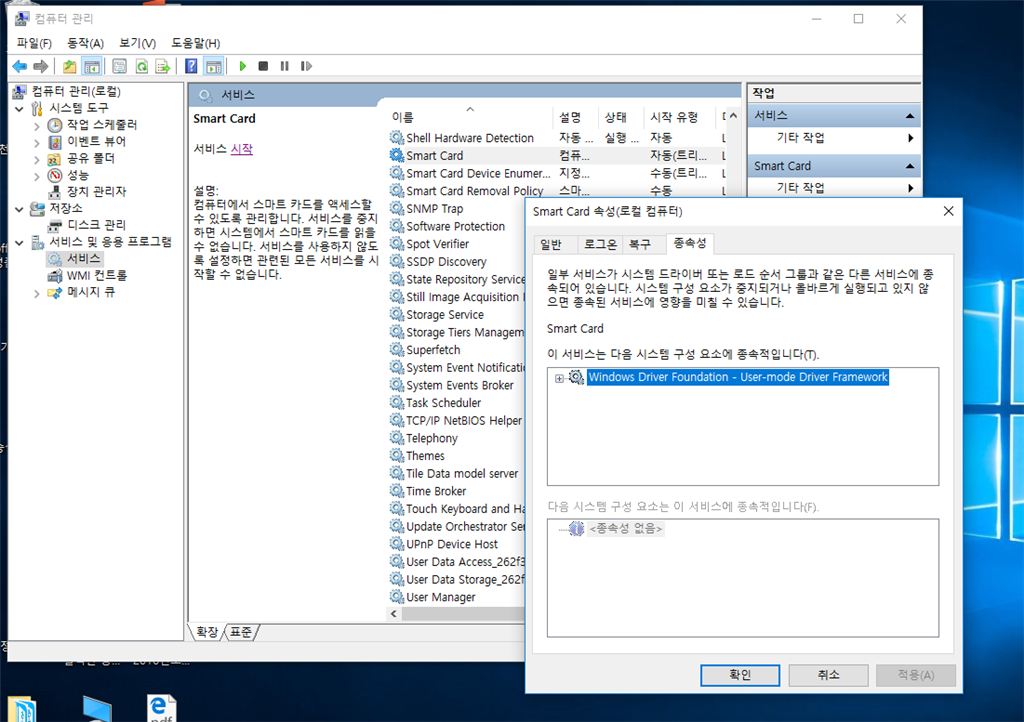Click the Pause Service icon
1024x722 pixels.
(285, 66)
